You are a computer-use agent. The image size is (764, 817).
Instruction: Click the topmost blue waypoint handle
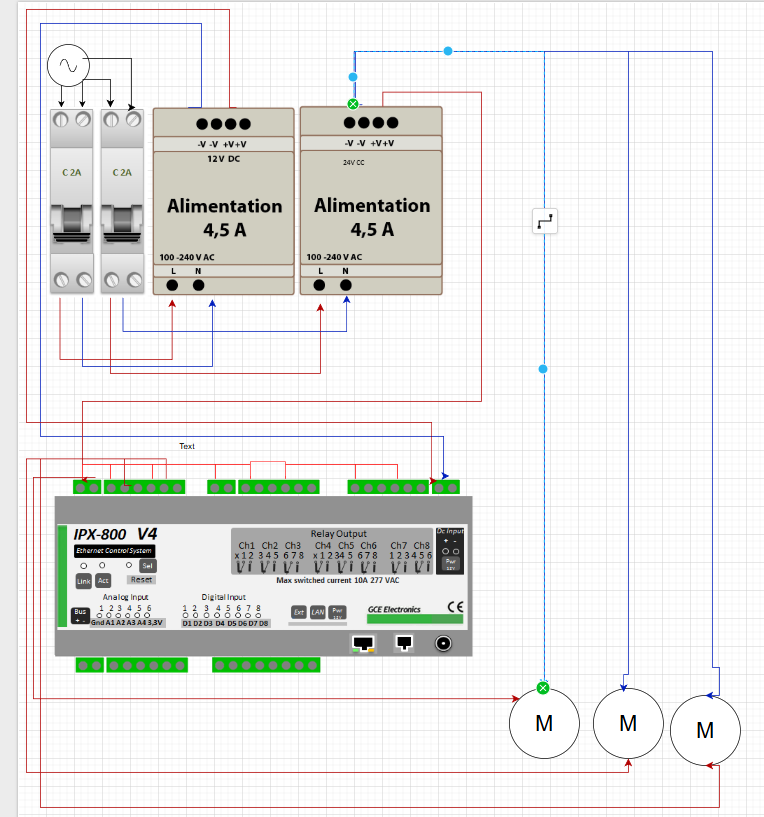(x=448, y=50)
